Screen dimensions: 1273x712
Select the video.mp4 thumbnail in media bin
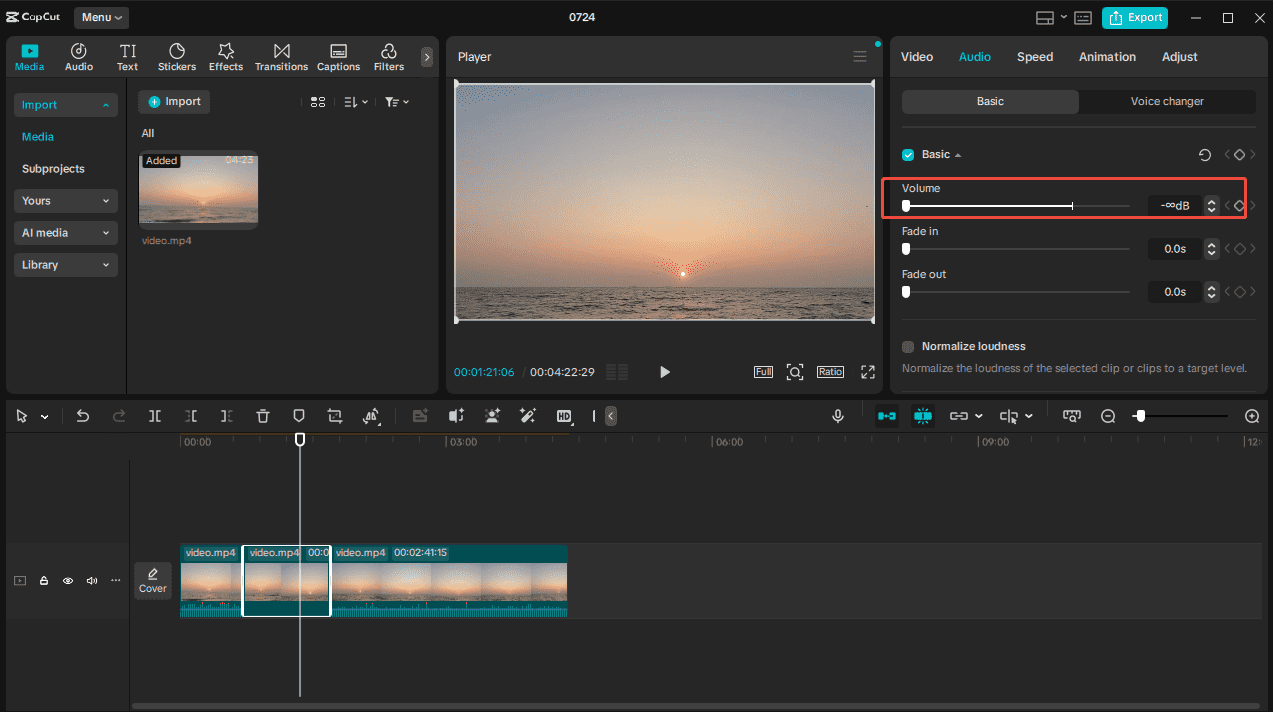click(198, 189)
